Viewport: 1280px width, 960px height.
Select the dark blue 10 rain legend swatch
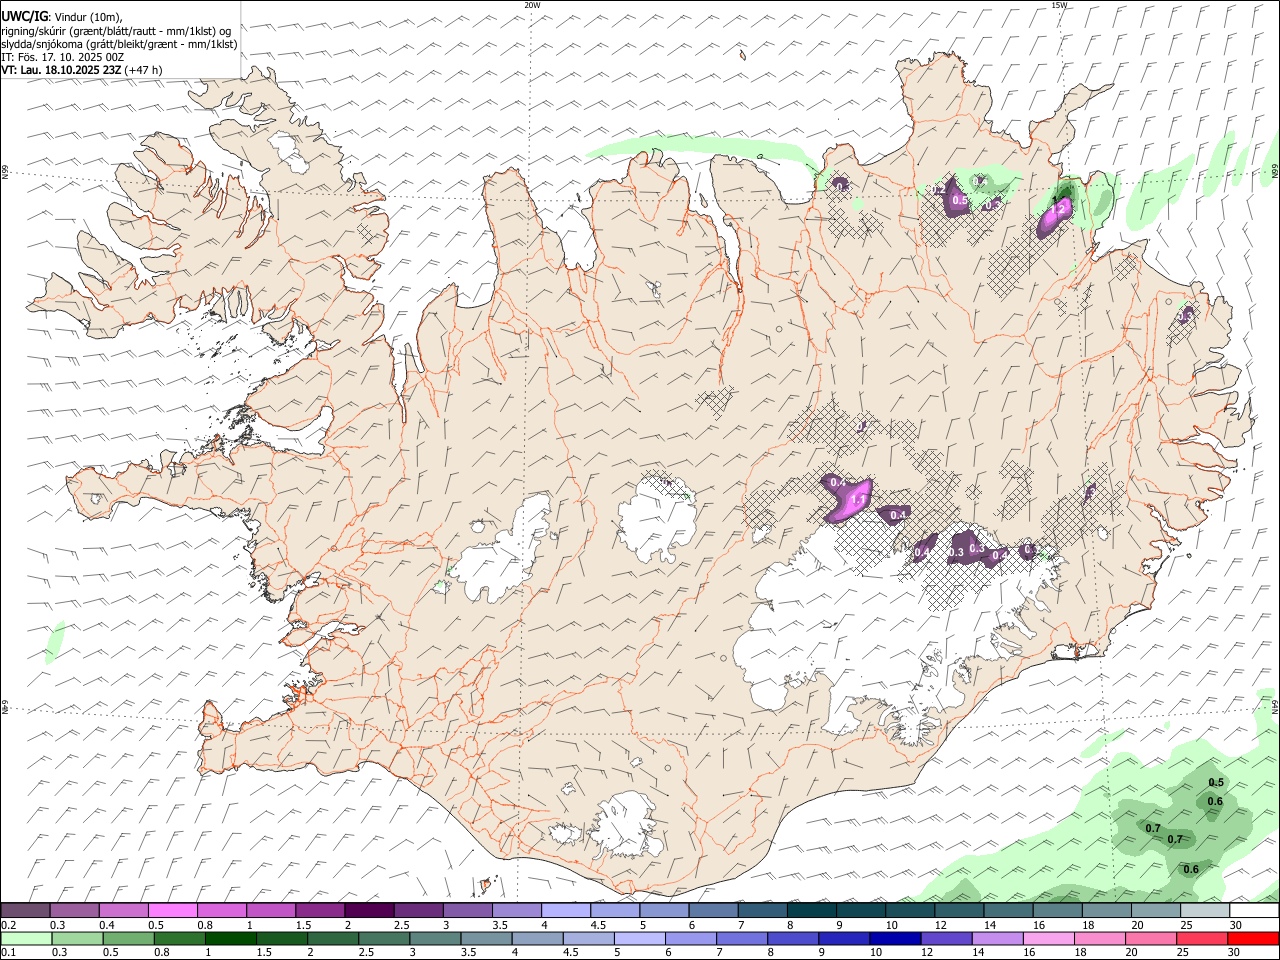point(896,938)
